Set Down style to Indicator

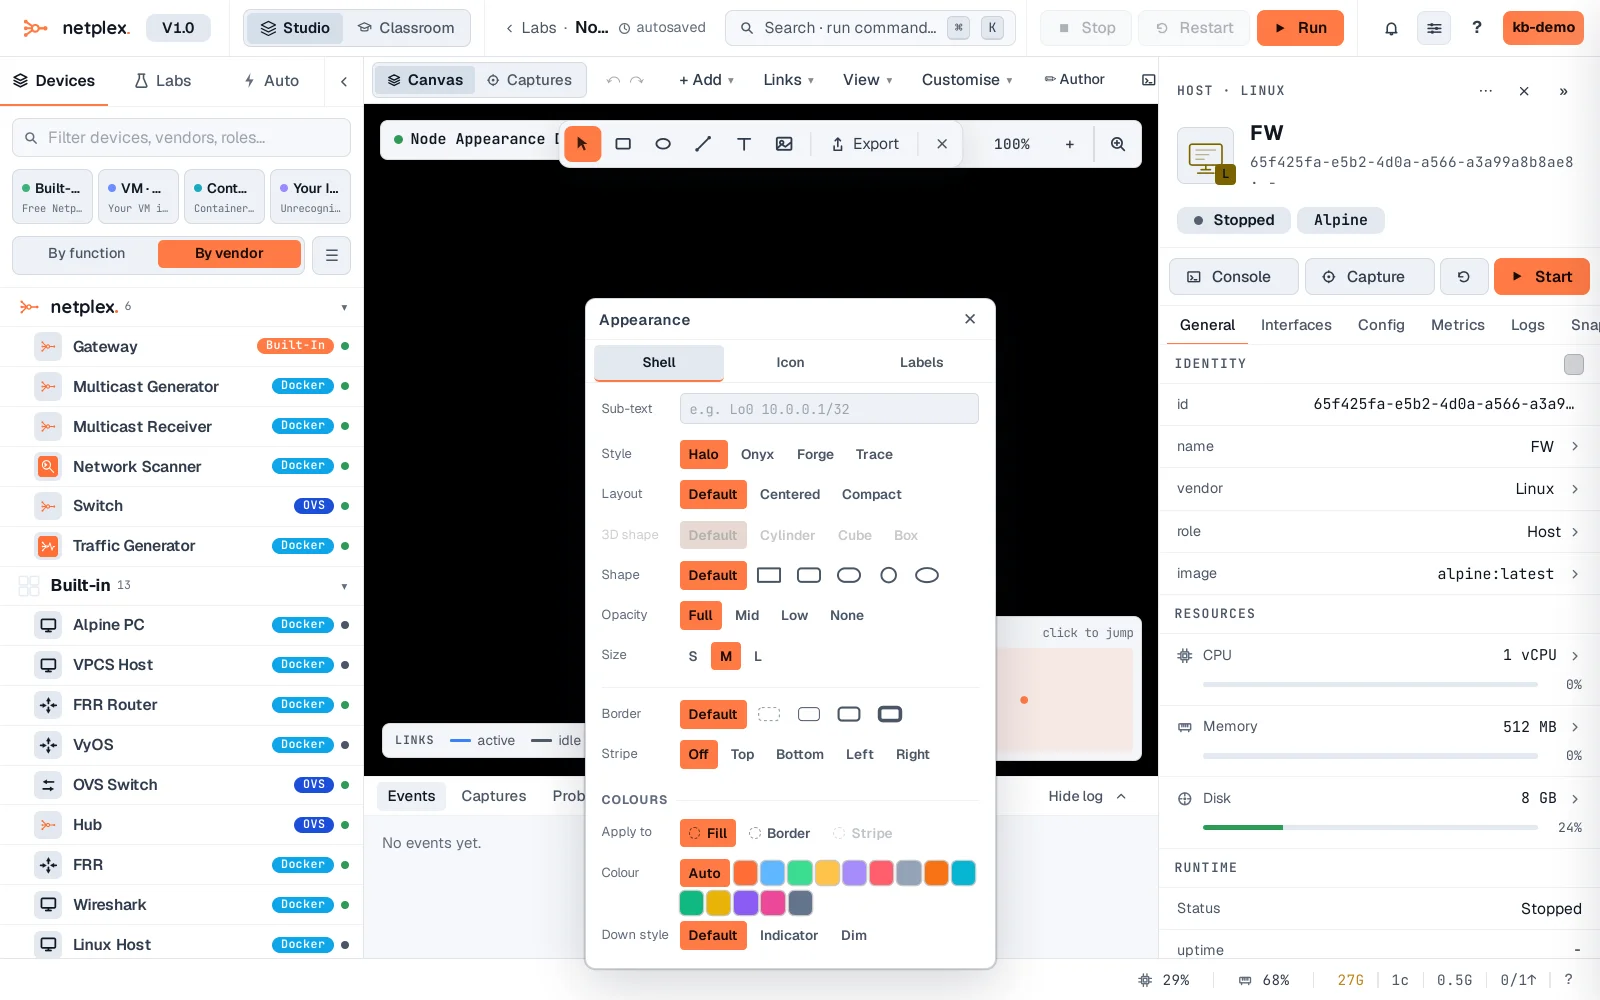pyautogui.click(x=789, y=935)
